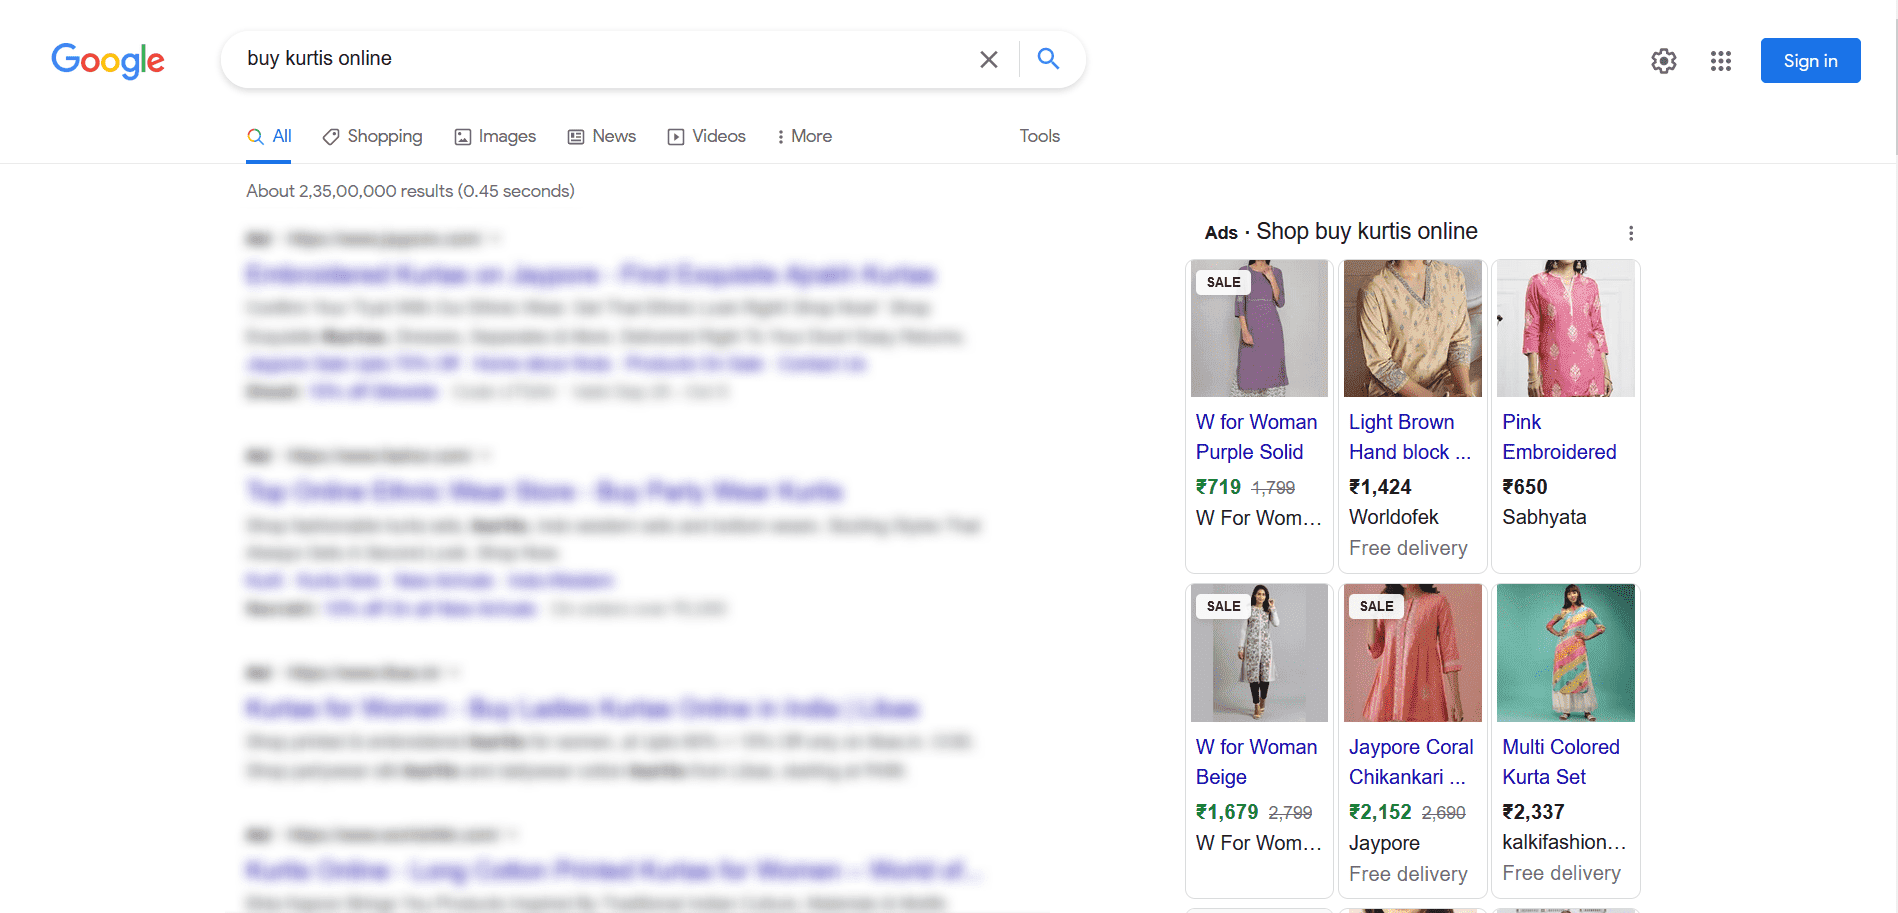This screenshot has width=1898, height=913.
Task: Click the W for Woman Purple Solid link
Action: (x=1257, y=437)
